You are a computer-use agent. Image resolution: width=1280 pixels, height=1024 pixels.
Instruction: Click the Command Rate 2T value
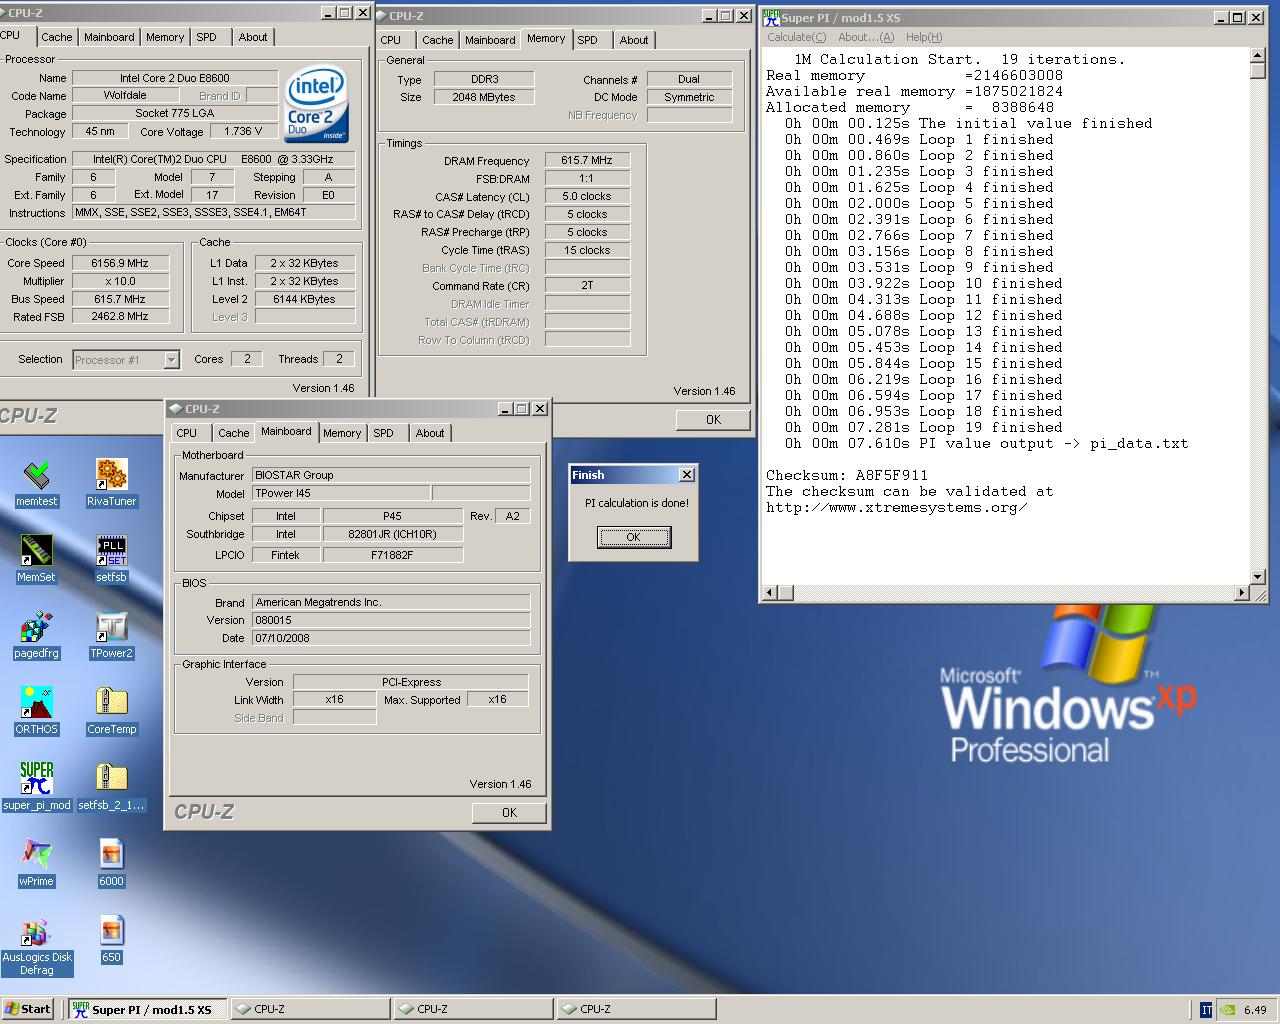587,286
